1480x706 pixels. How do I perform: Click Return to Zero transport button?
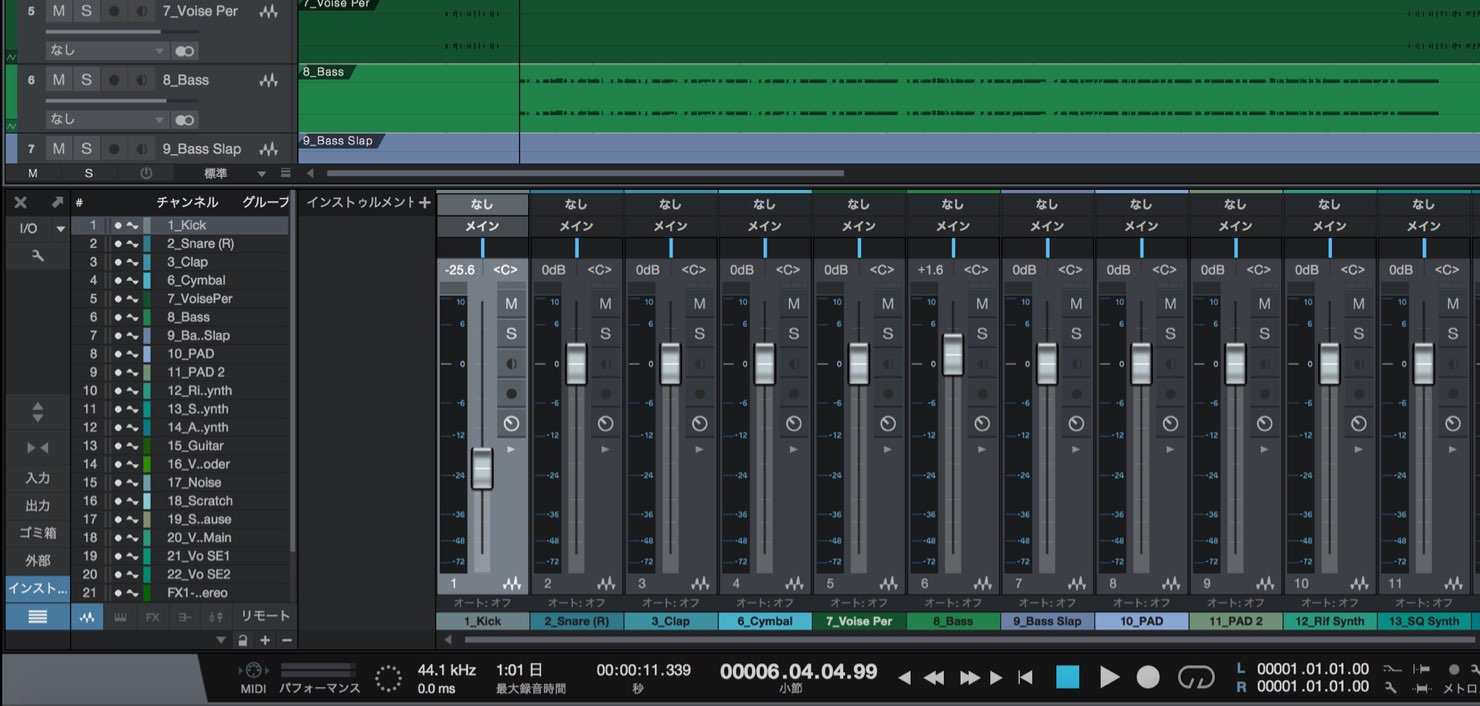1025,677
